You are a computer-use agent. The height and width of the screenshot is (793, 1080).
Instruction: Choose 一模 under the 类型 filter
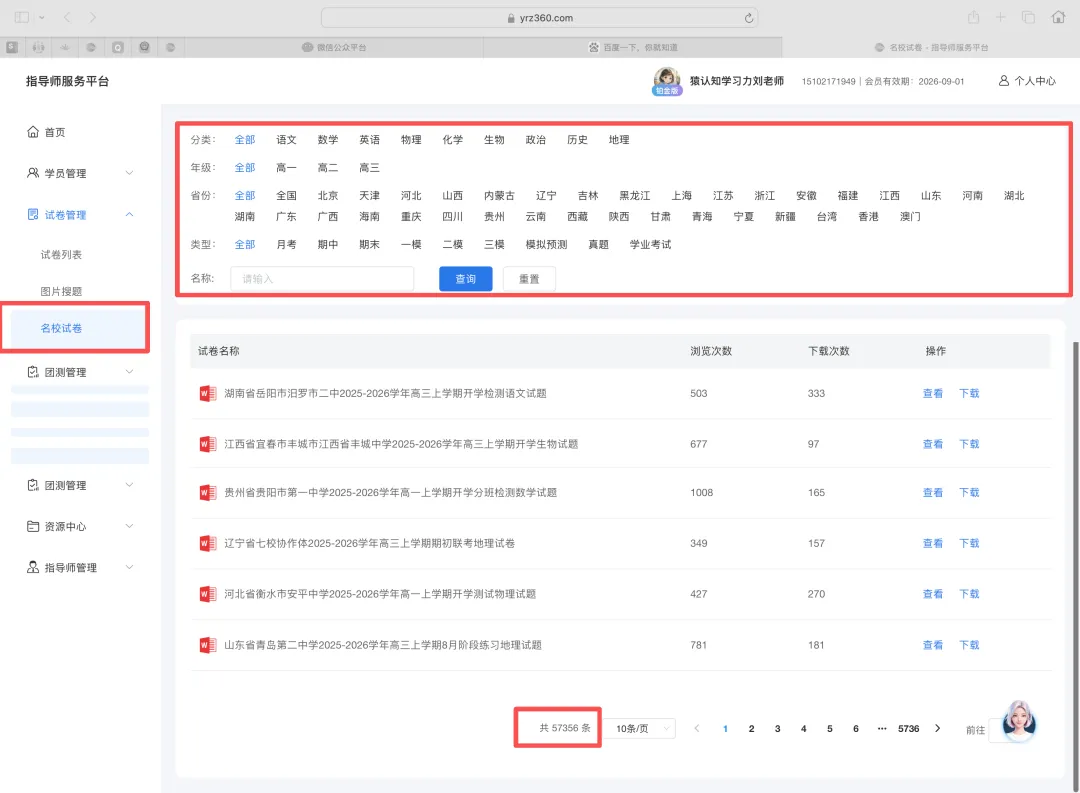pyautogui.click(x=410, y=244)
